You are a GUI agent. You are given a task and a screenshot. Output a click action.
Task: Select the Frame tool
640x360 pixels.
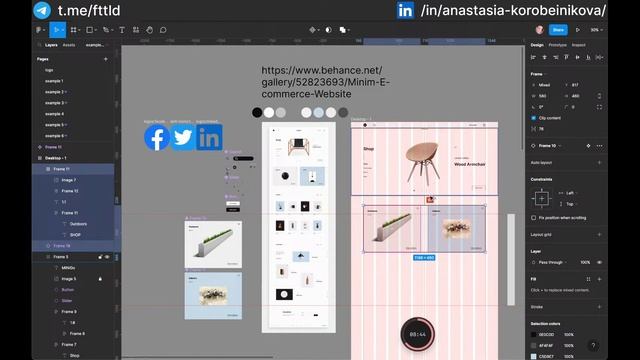(x=73, y=30)
